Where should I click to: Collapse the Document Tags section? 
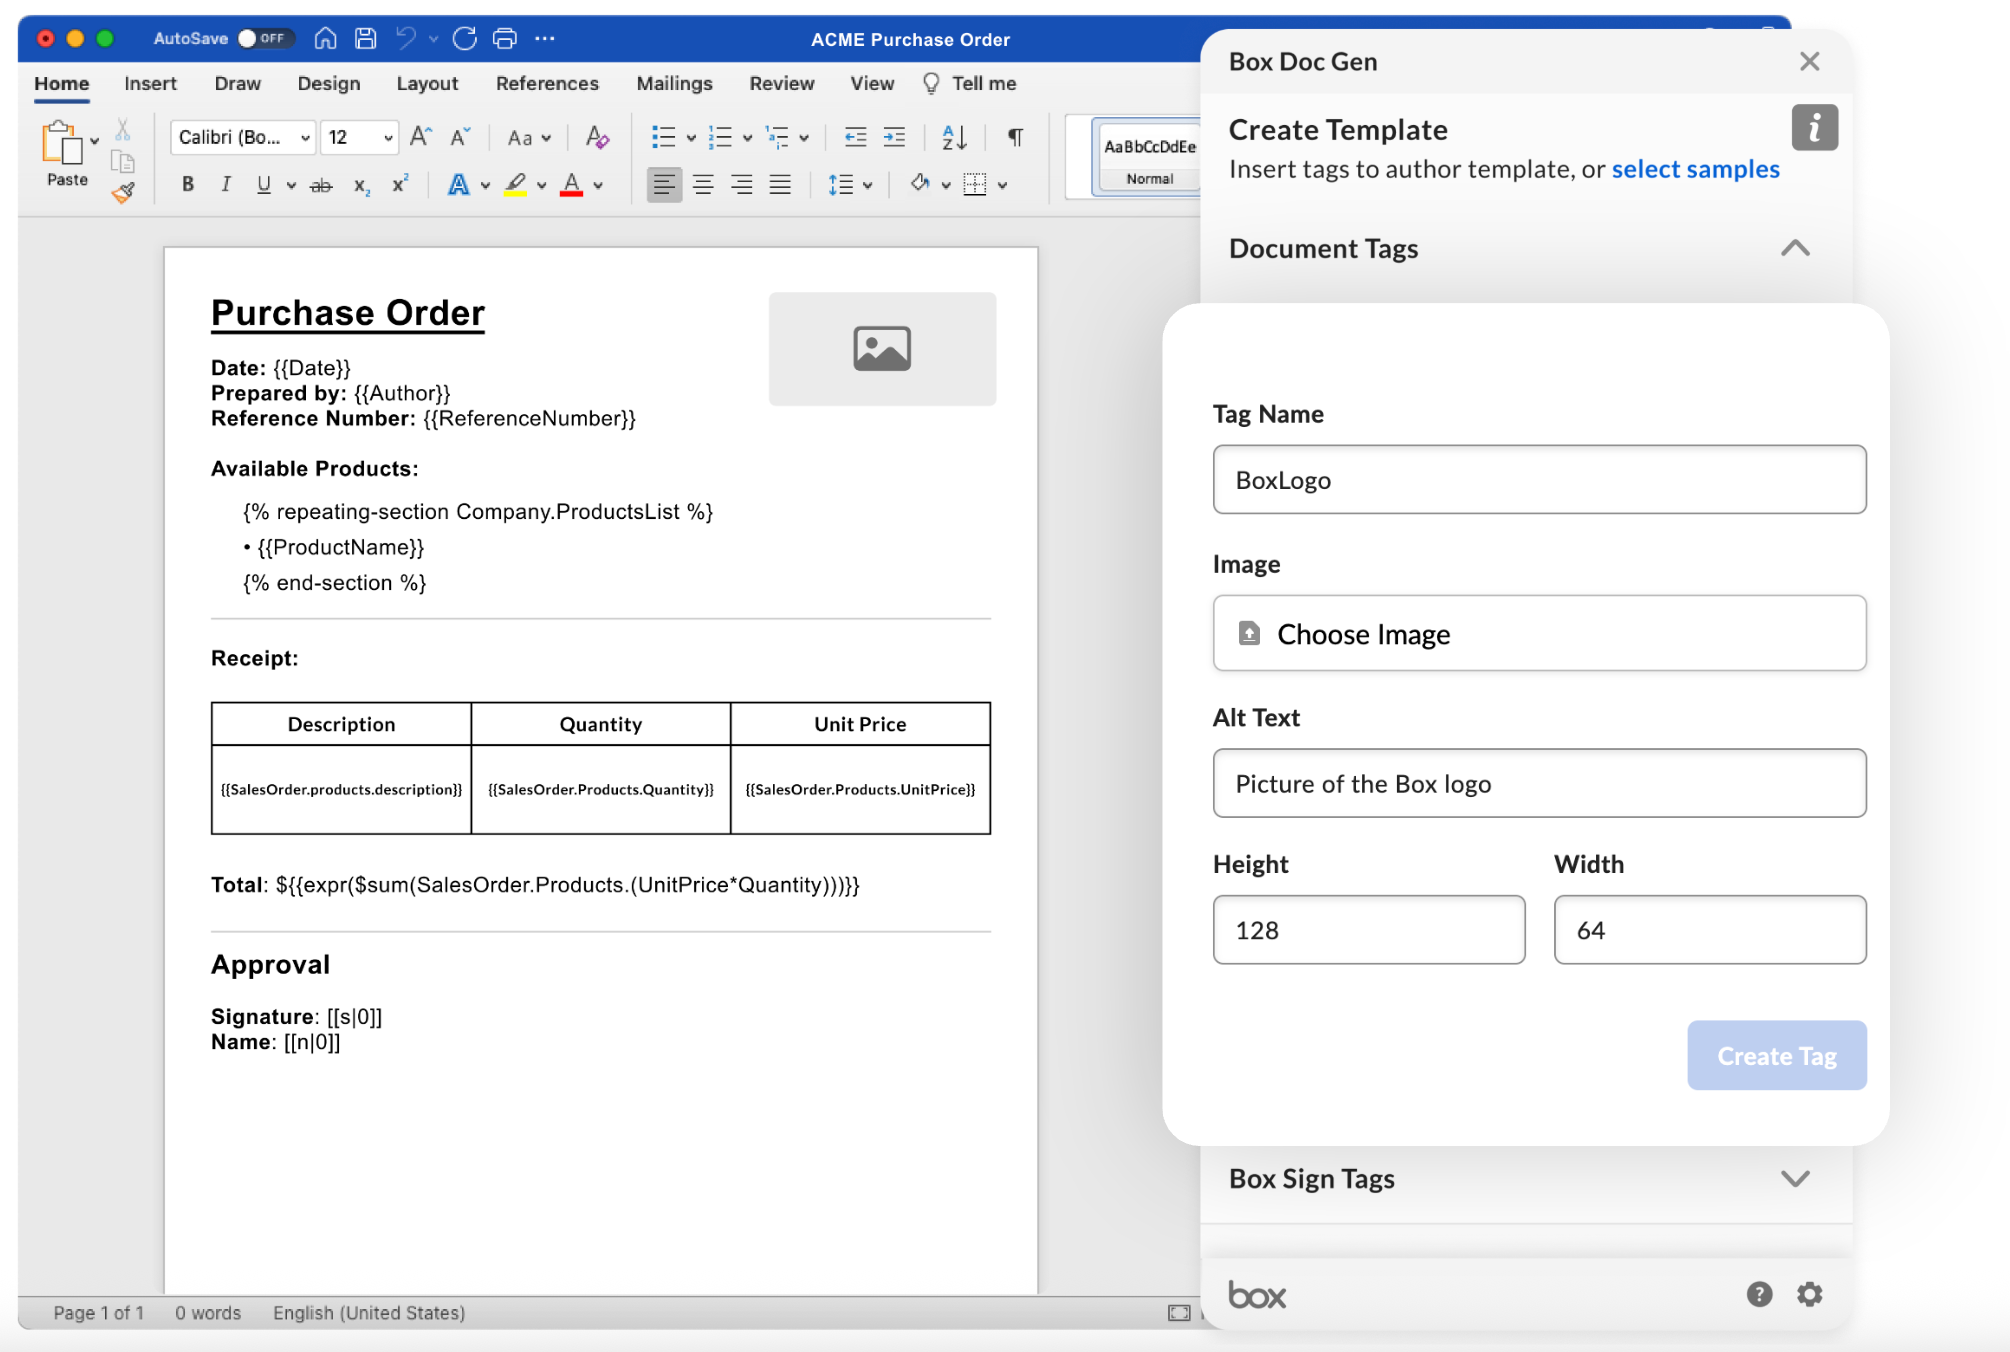[1795, 248]
